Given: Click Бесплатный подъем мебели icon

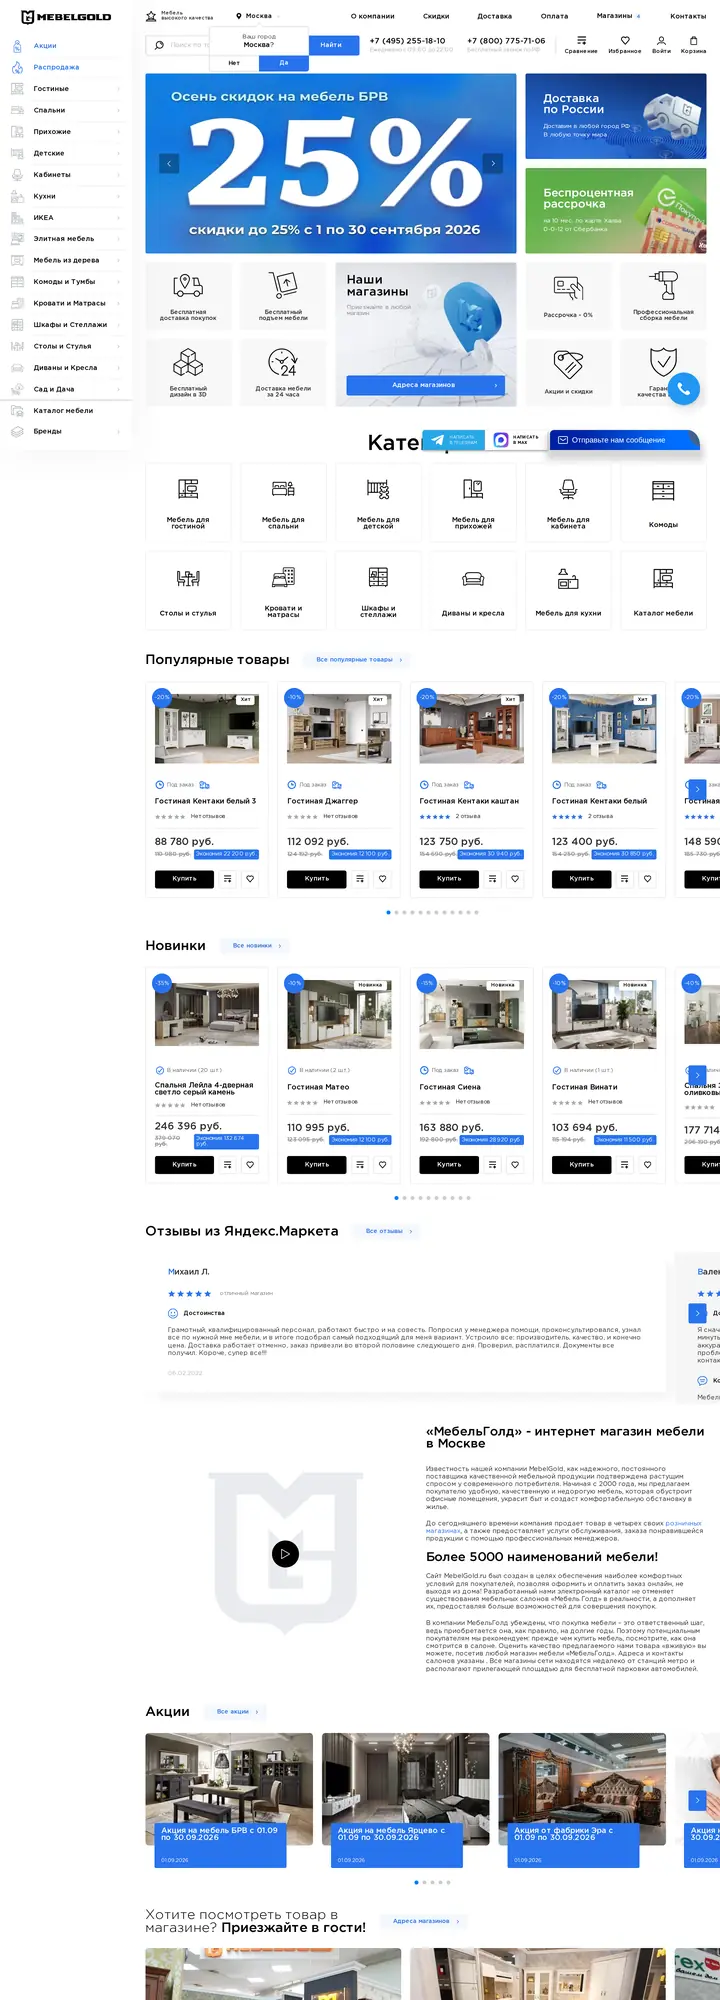Looking at the screenshot, I should pyautogui.click(x=283, y=285).
